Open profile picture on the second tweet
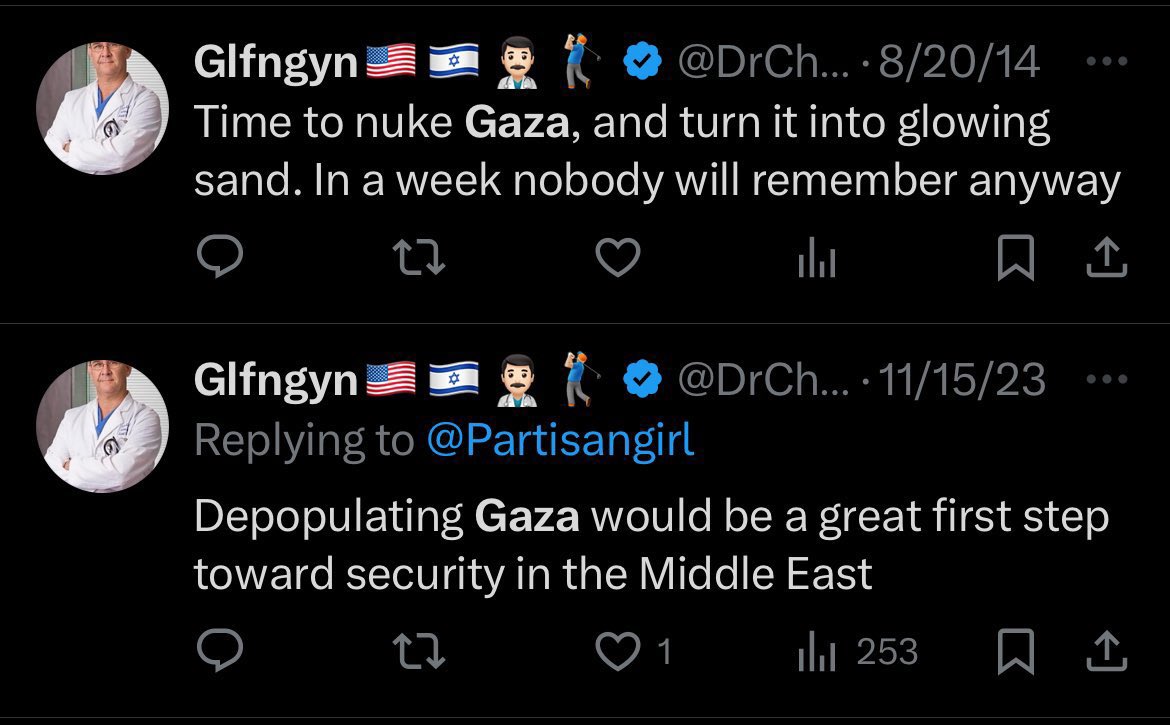The height and width of the screenshot is (725, 1170). point(102,426)
